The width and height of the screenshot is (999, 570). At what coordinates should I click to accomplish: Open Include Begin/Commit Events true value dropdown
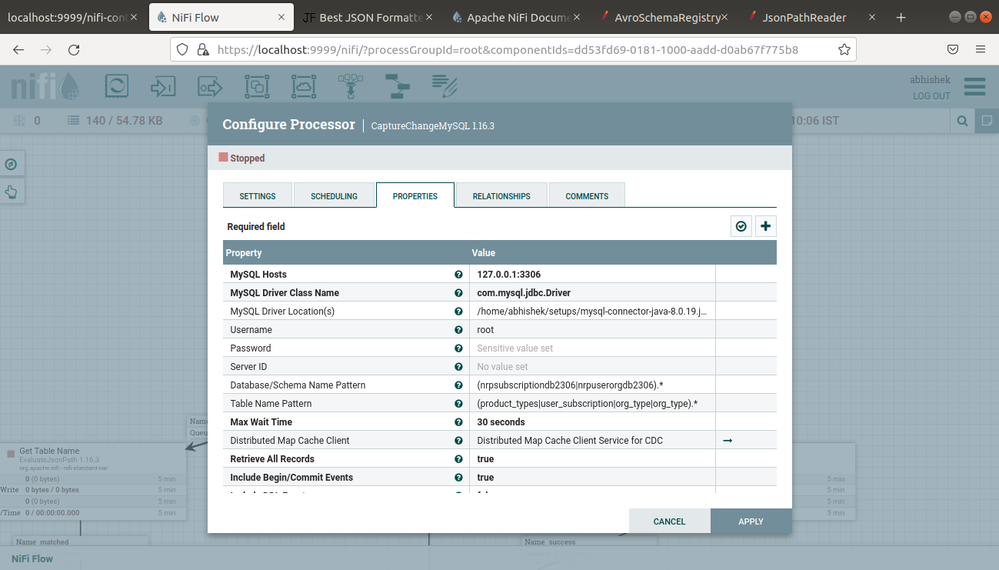(x=593, y=478)
